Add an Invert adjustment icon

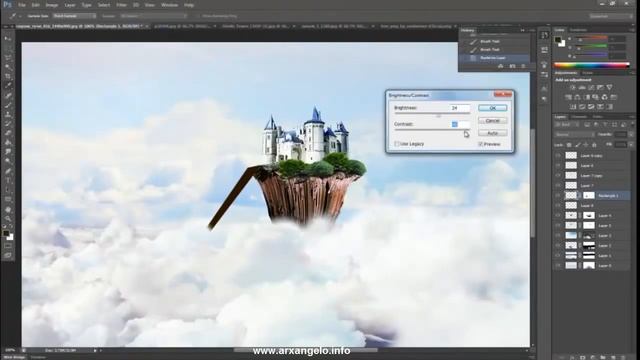coord(573,107)
